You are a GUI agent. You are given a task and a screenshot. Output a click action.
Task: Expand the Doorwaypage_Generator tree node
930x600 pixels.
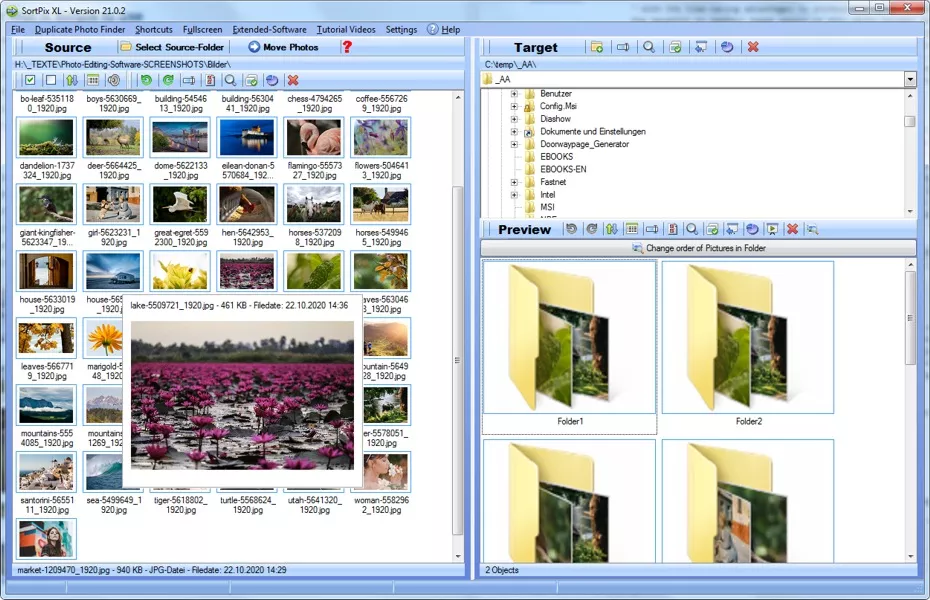[x=515, y=144]
